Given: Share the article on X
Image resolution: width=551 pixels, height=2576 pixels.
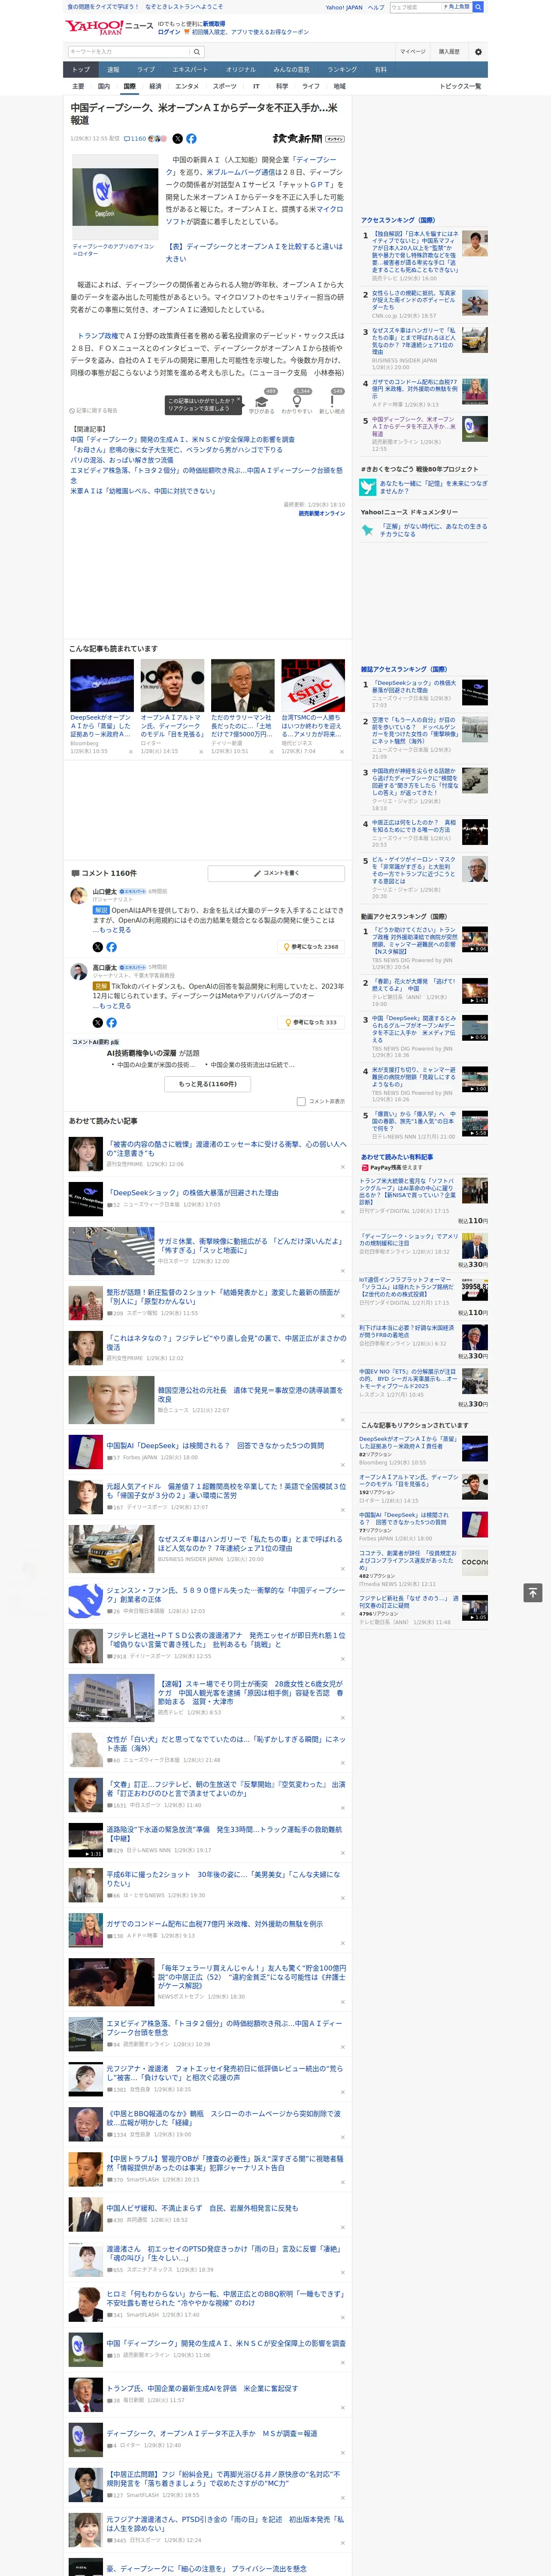Looking at the screenshot, I should (x=178, y=139).
